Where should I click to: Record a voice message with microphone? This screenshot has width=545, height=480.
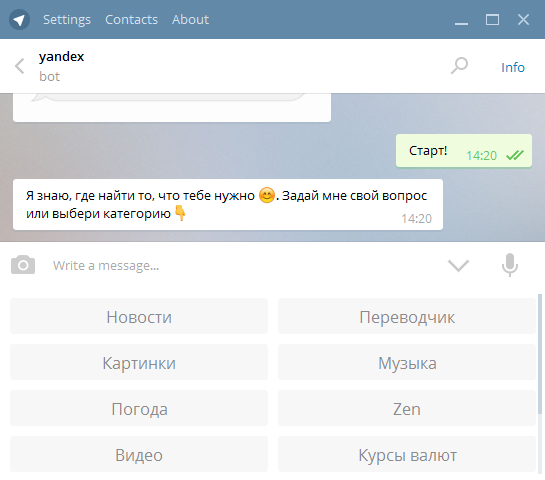click(x=510, y=265)
